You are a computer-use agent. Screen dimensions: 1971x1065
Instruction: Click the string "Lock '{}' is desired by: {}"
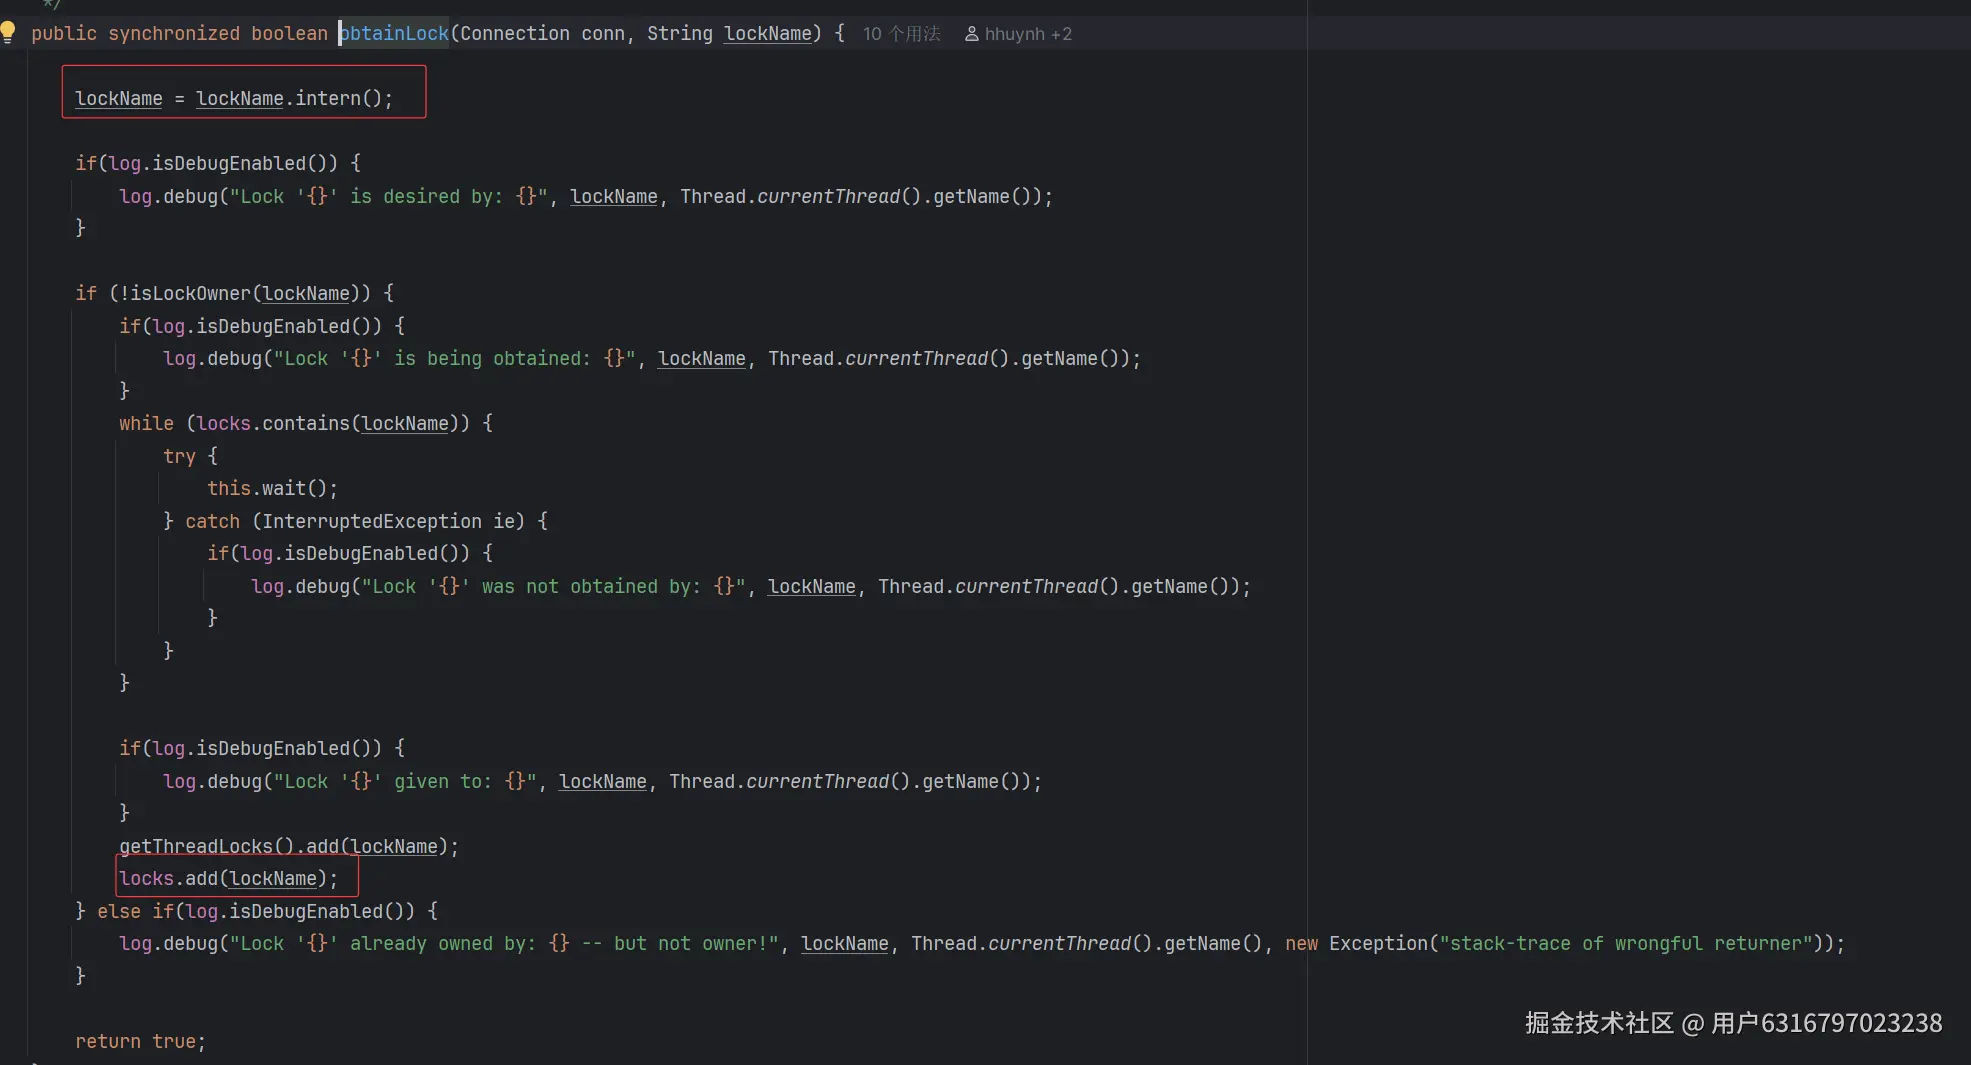pyautogui.click(x=389, y=197)
